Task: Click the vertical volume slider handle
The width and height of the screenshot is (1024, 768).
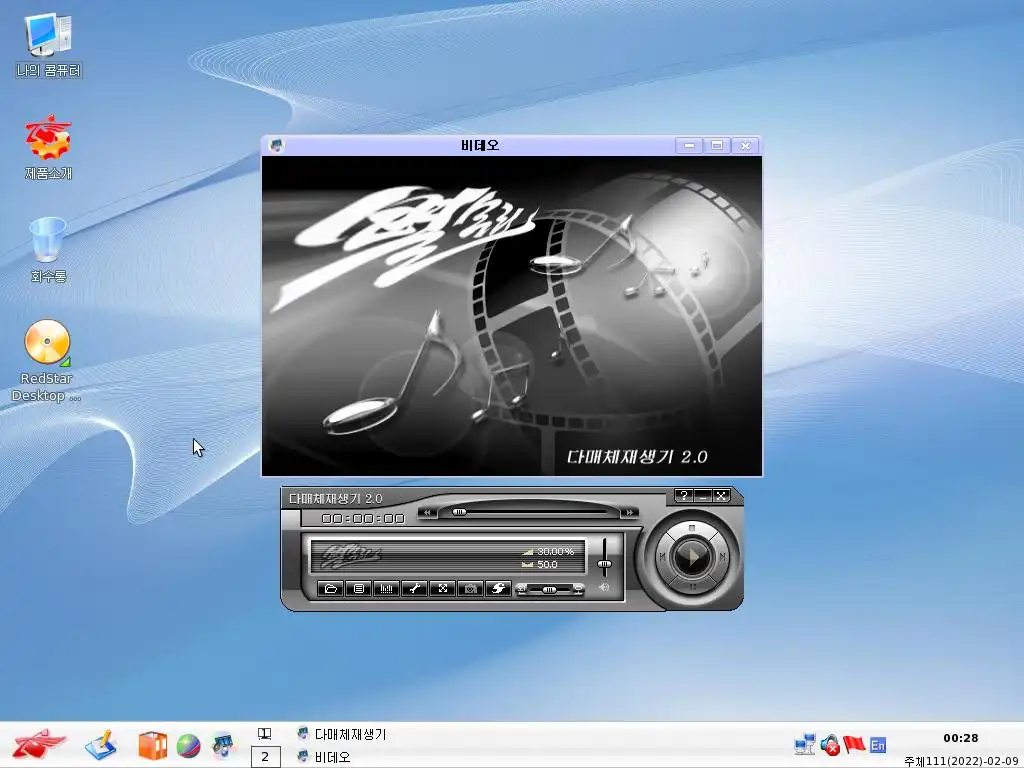Action: coord(604,564)
